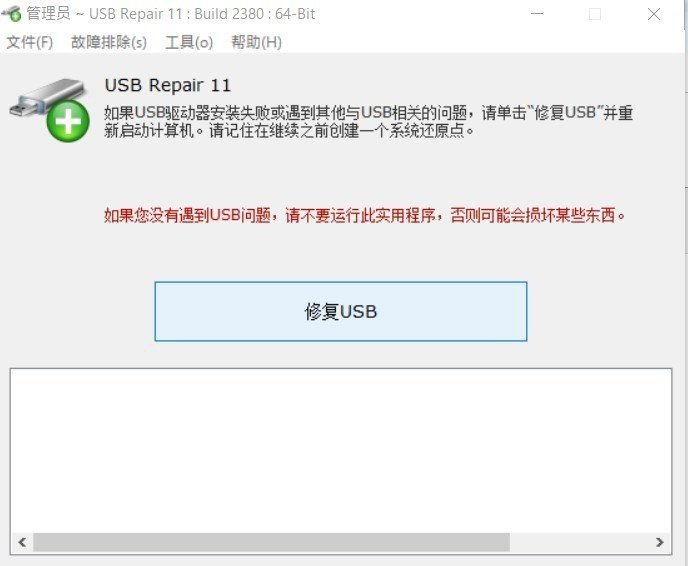Close the USB Repair 11 window
The image size is (688, 566).
tap(654, 14)
